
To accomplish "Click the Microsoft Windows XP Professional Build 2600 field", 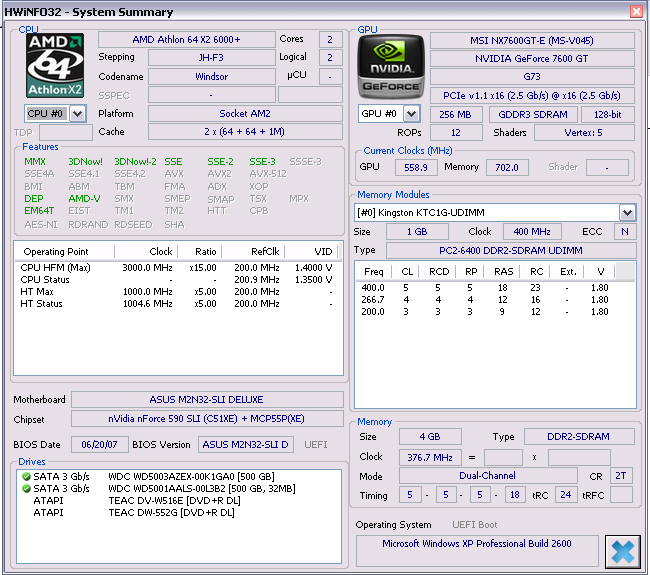I will pos(477,551).
